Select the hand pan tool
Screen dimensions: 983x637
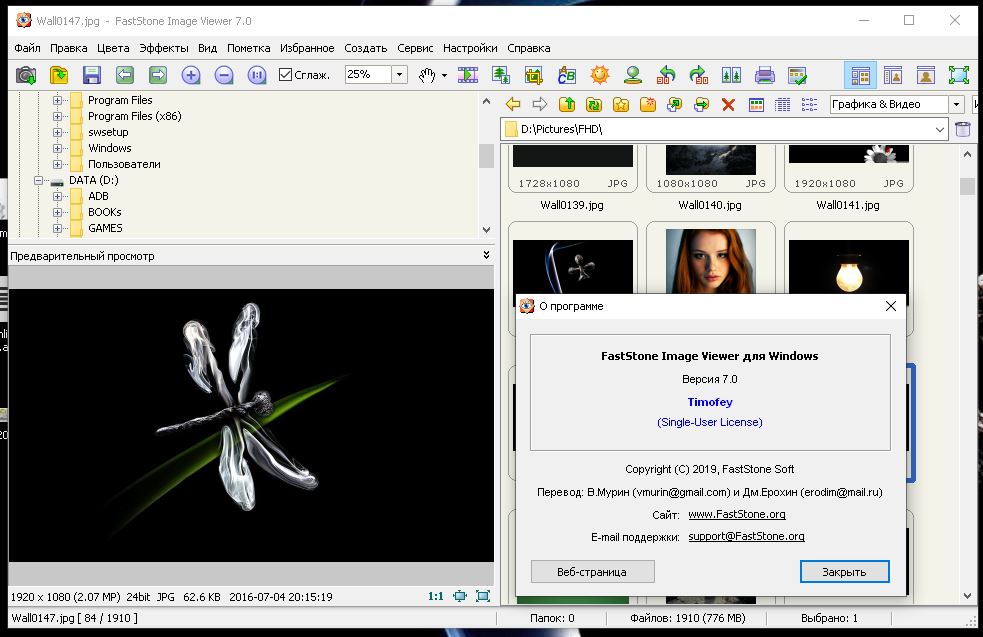[x=427, y=75]
